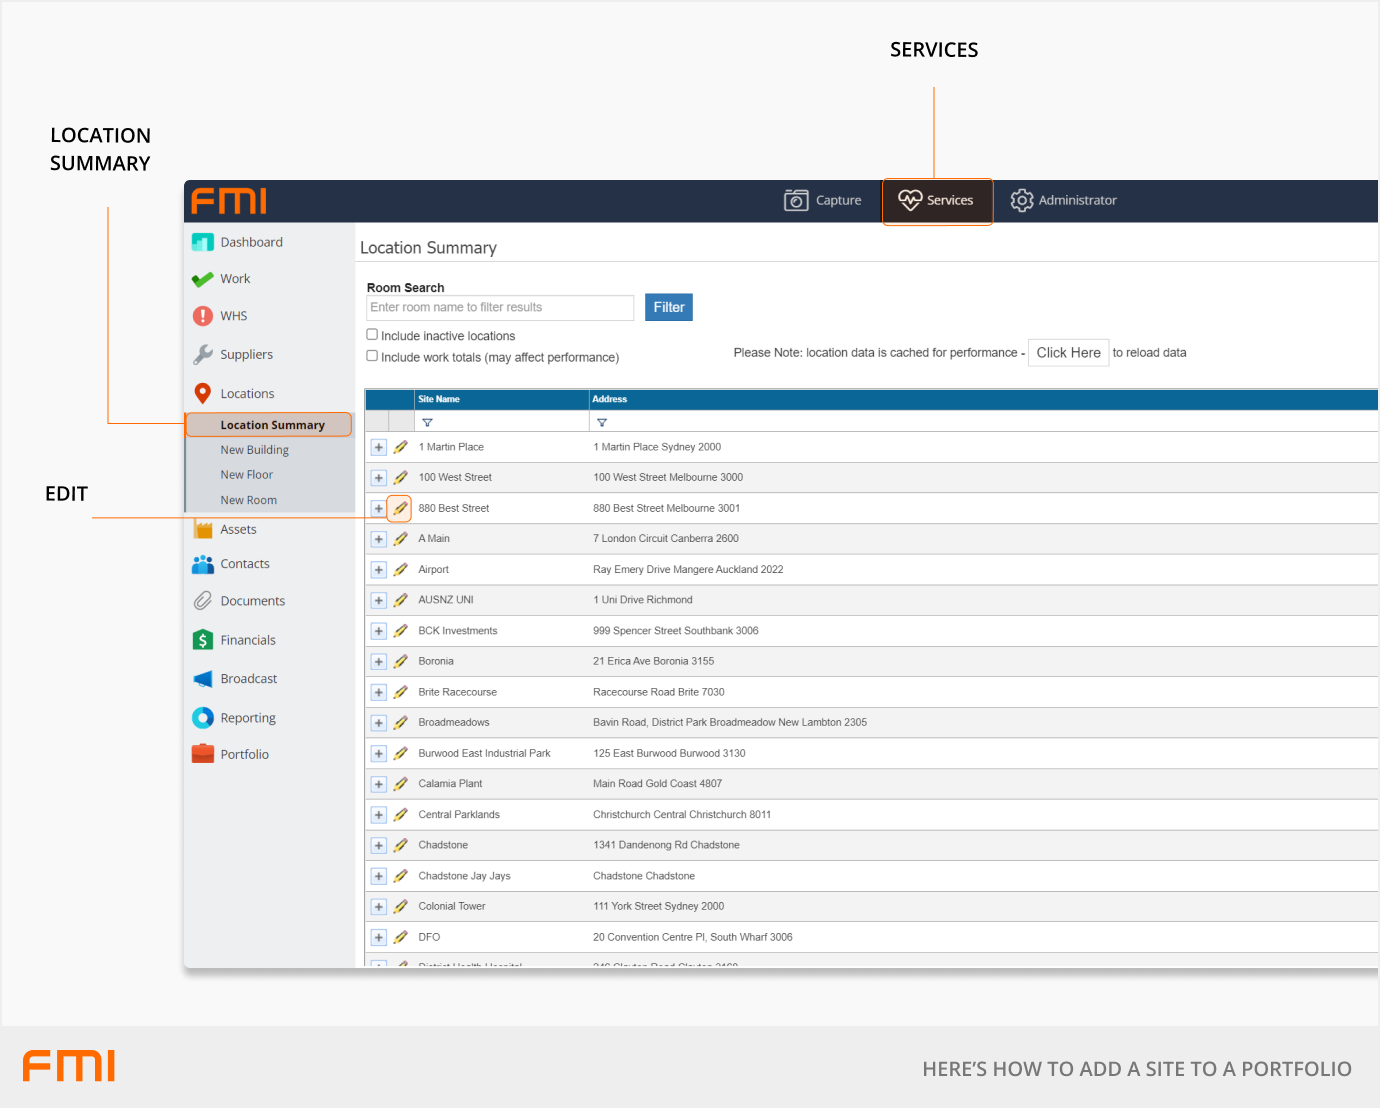Screen dimensions: 1380x1108
Task: Focus the Room Search input field
Action: tap(500, 307)
